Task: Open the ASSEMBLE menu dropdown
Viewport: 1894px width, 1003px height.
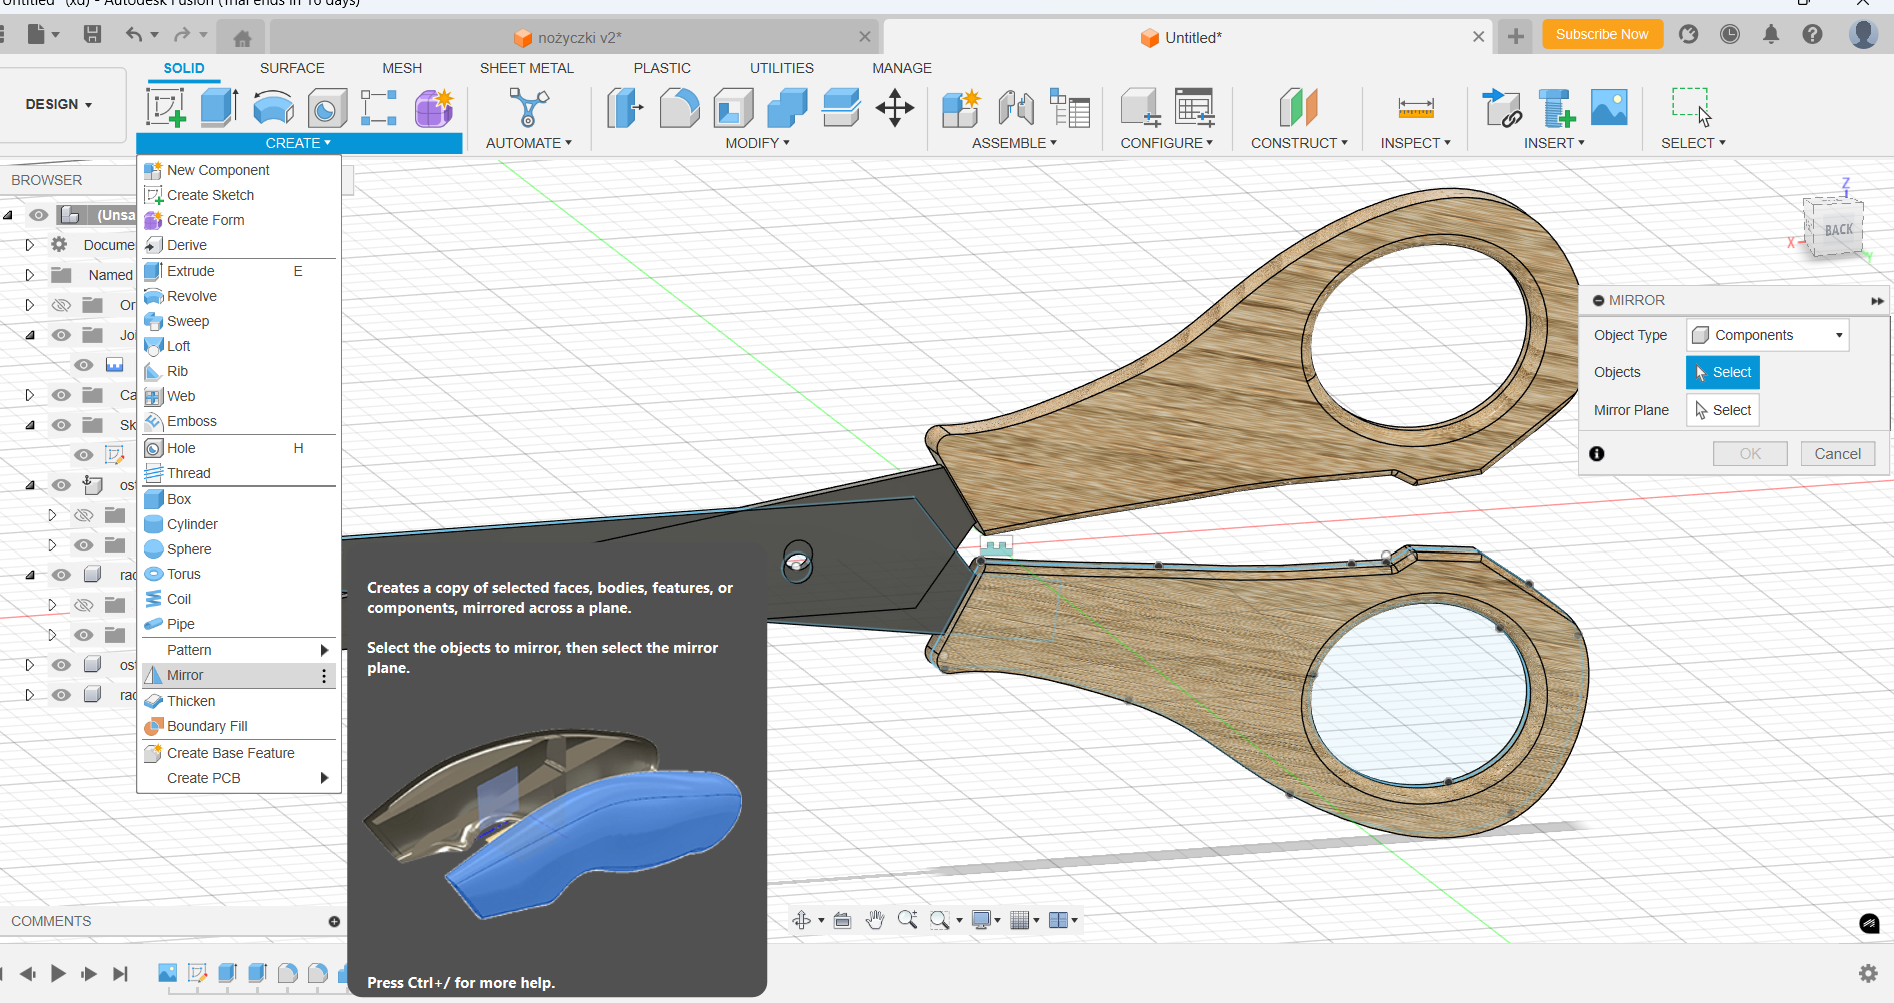Action: 1014,143
